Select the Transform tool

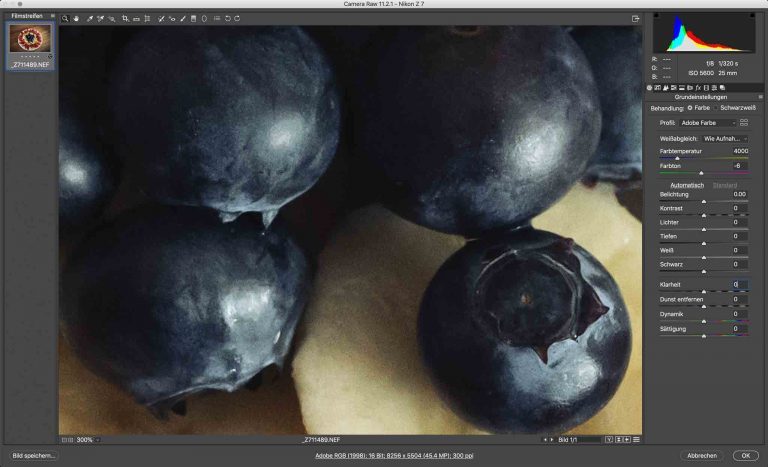click(x=147, y=19)
